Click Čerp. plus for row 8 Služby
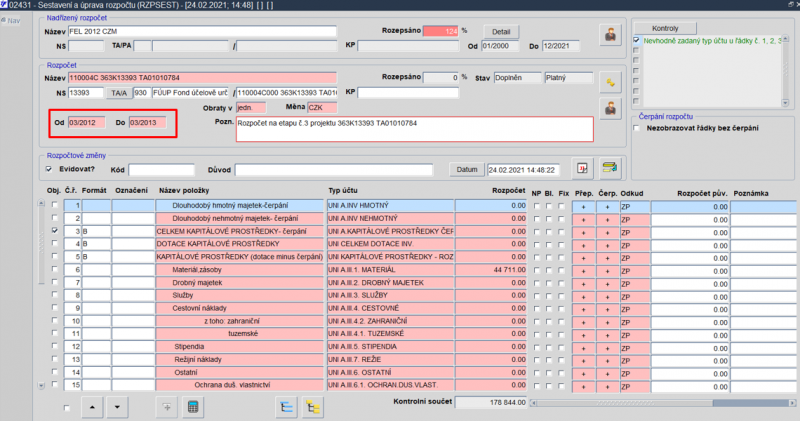Image resolution: width=800 pixels, height=421 pixels. tap(607, 296)
